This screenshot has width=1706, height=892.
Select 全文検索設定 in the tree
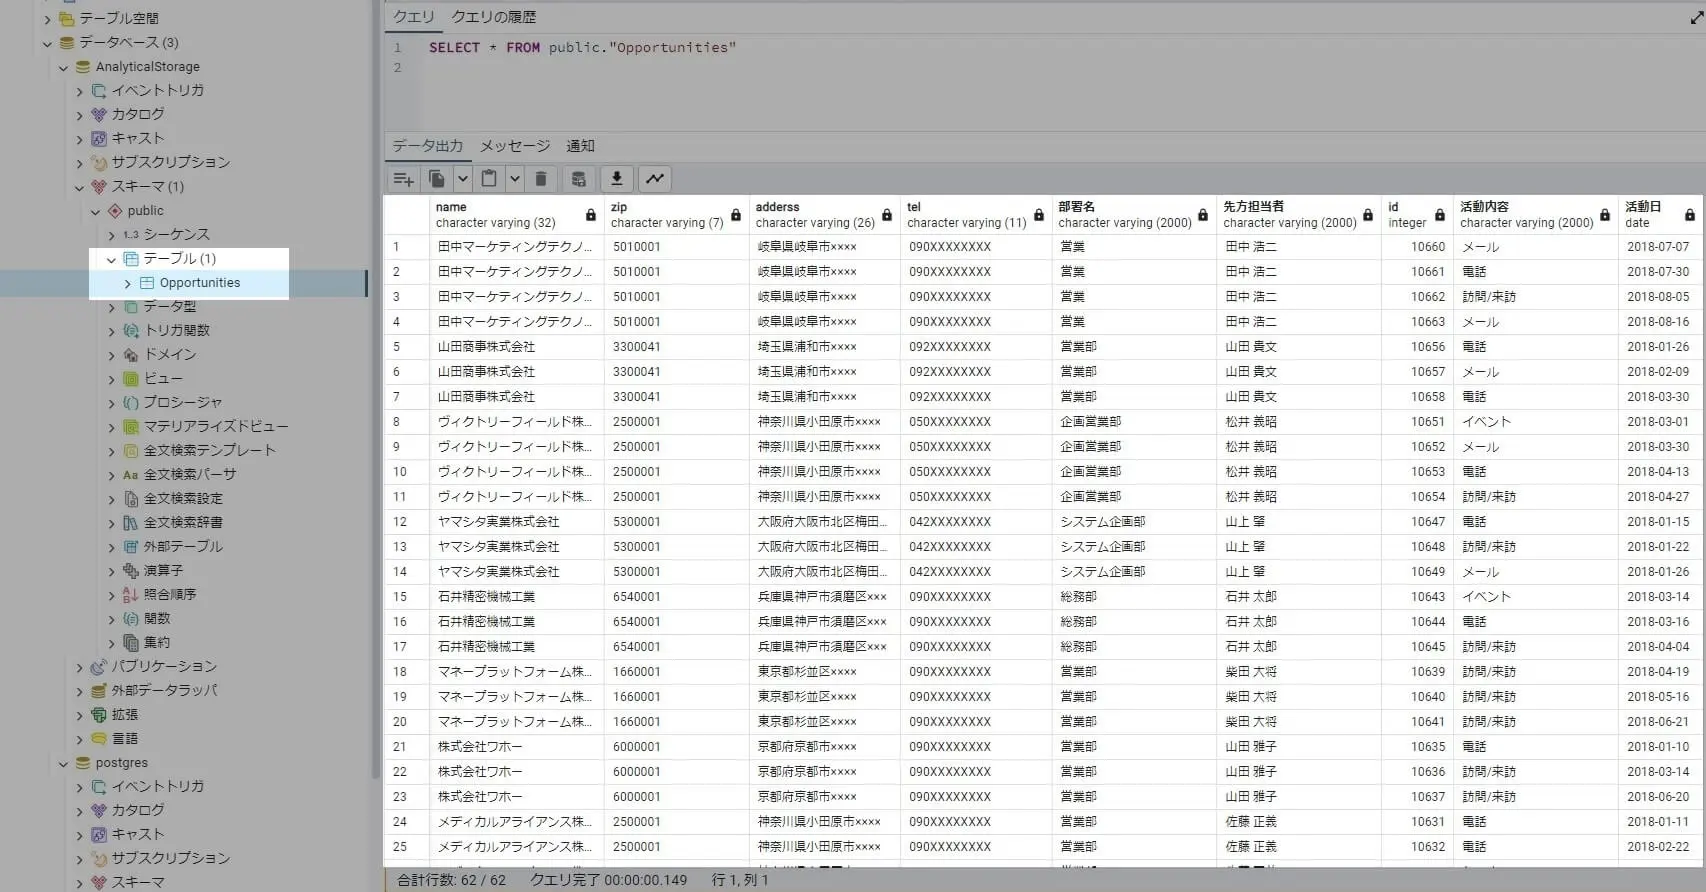[184, 499]
